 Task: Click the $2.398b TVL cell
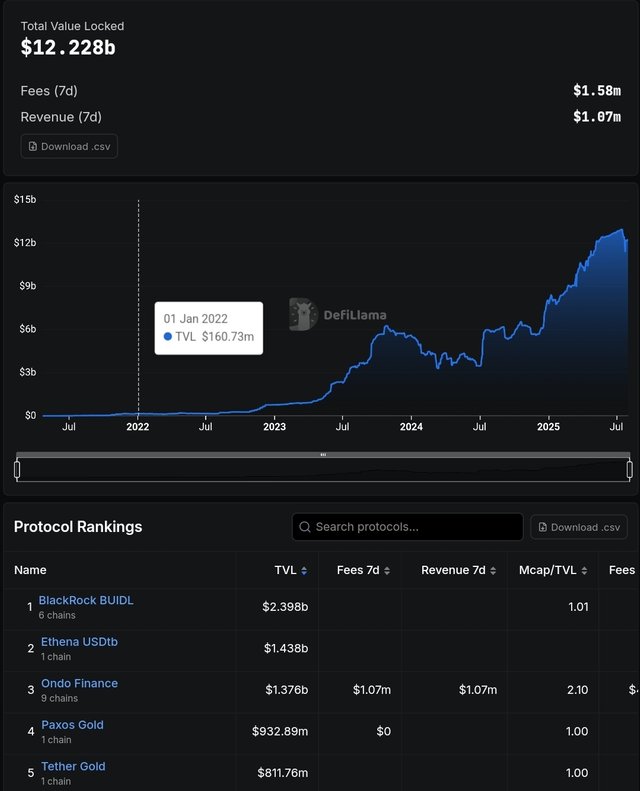coord(285,606)
